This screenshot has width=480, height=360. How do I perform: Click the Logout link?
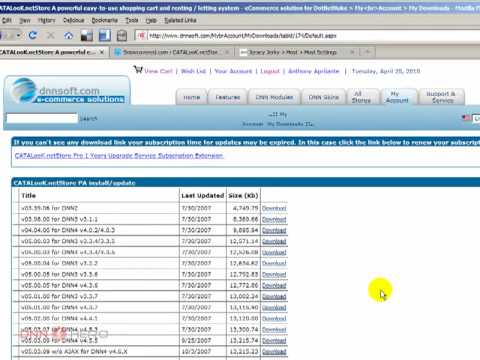tap(270, 71)
